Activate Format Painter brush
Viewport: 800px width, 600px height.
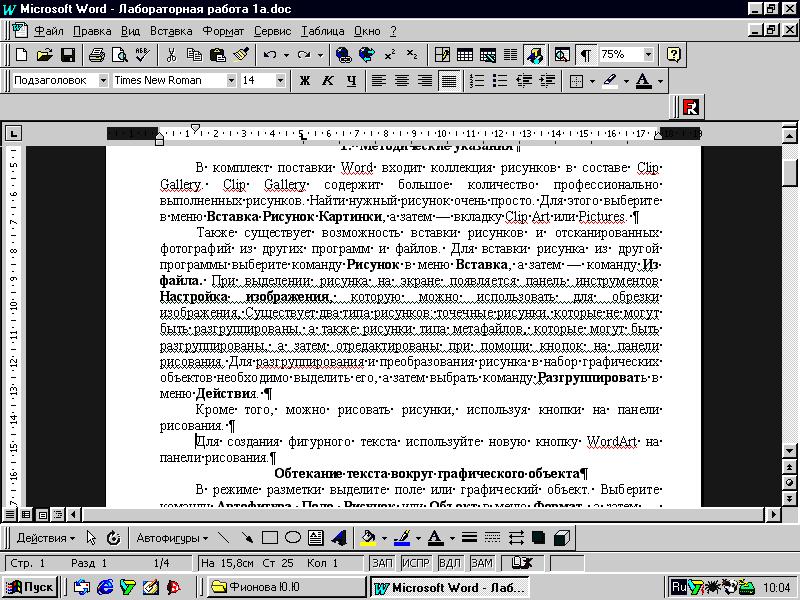[x=241, y=55]
